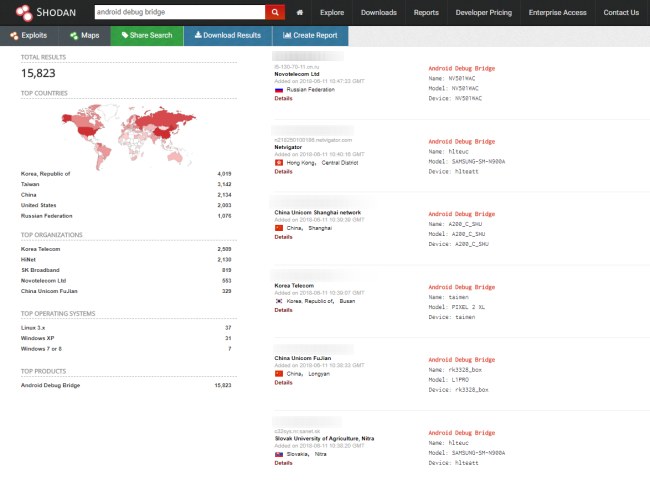The image size is (650, 483).
Task: Click the Korea Telecom result heading
Action: pos(294,286)
